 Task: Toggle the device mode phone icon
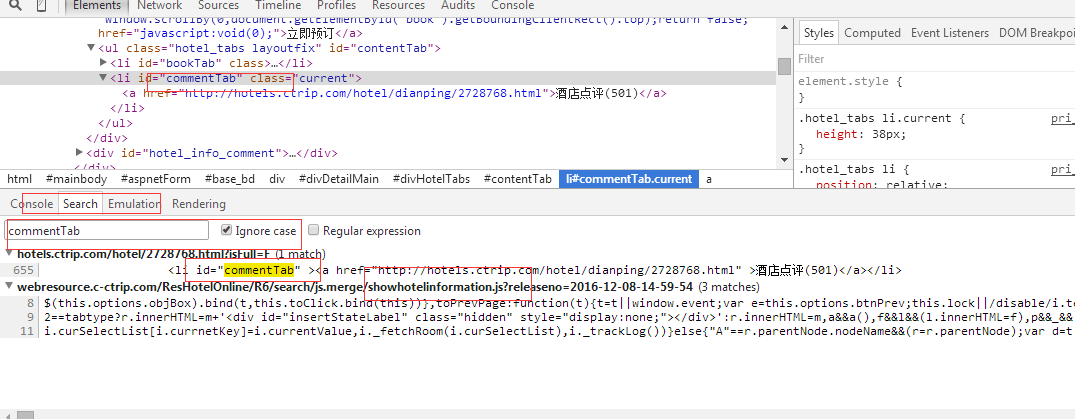point(42,5)
